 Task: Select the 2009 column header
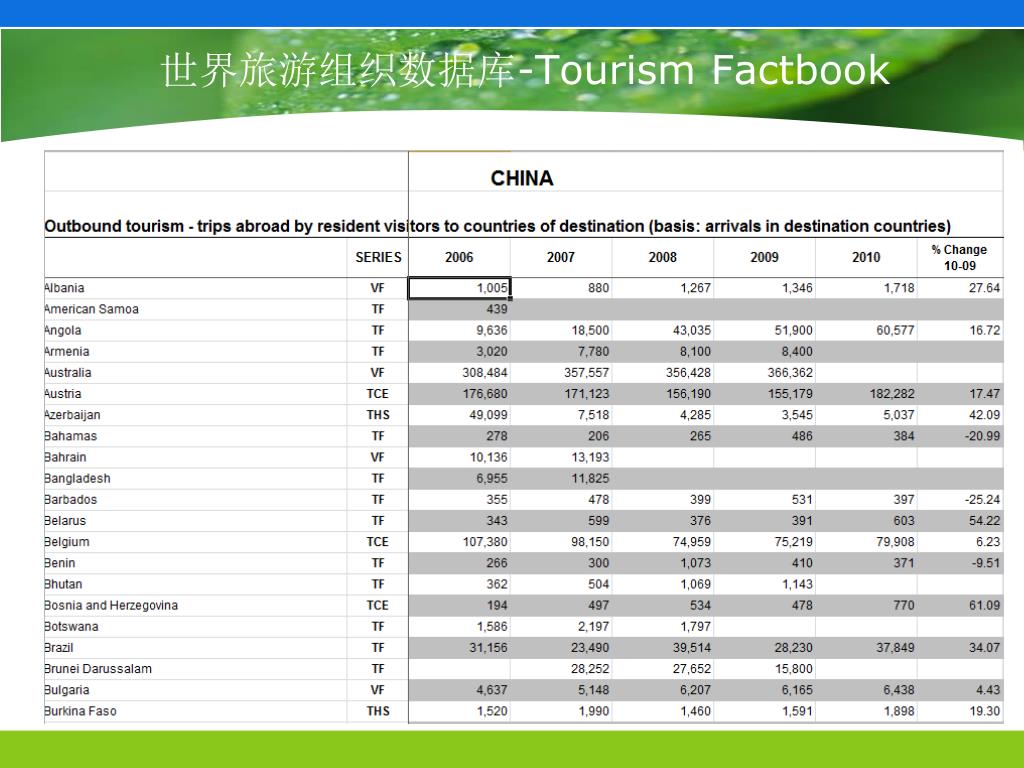tap(765, 257)
